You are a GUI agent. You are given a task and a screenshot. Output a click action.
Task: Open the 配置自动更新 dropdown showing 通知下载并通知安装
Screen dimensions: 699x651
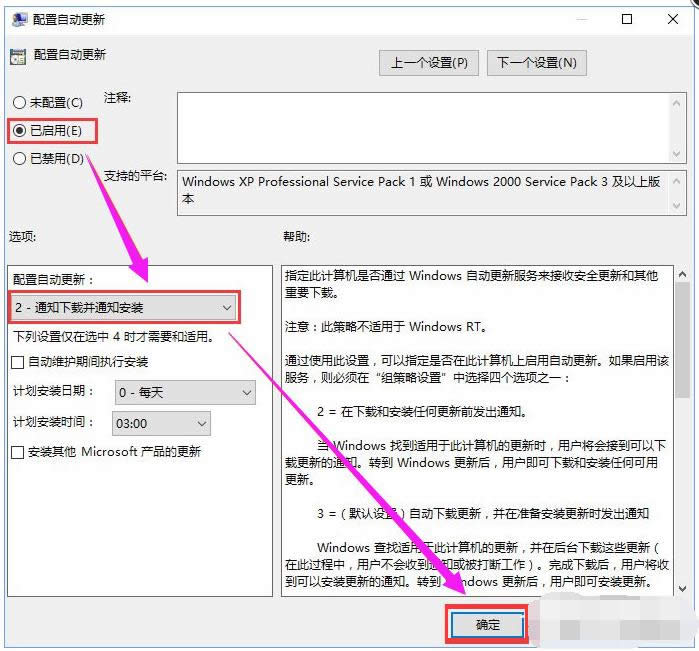(124, 308)
